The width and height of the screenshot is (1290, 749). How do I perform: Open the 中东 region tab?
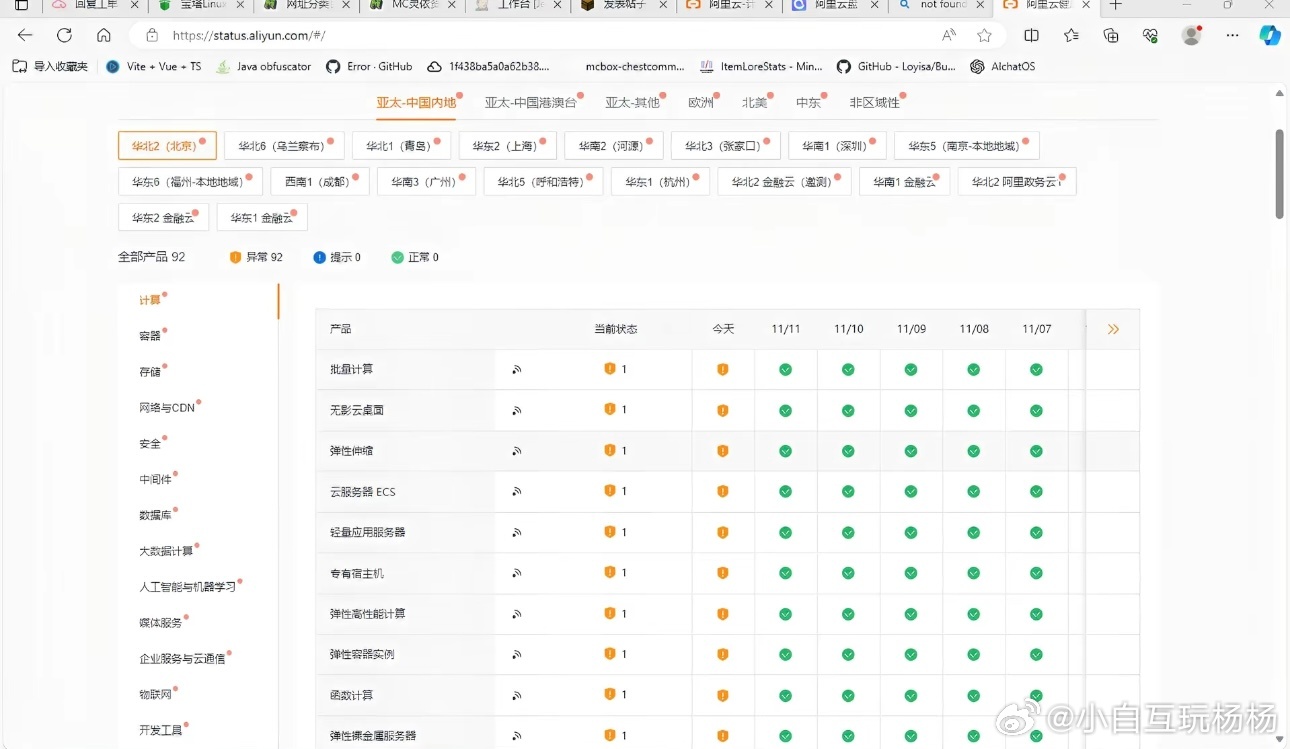pyautogui.click(x=809, y=103)
